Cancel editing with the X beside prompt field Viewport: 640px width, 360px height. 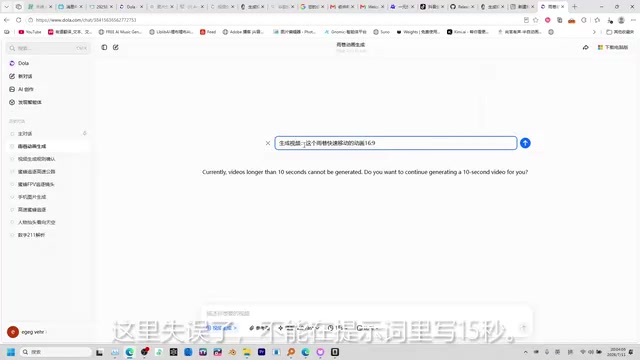click(x=268, y=143)
